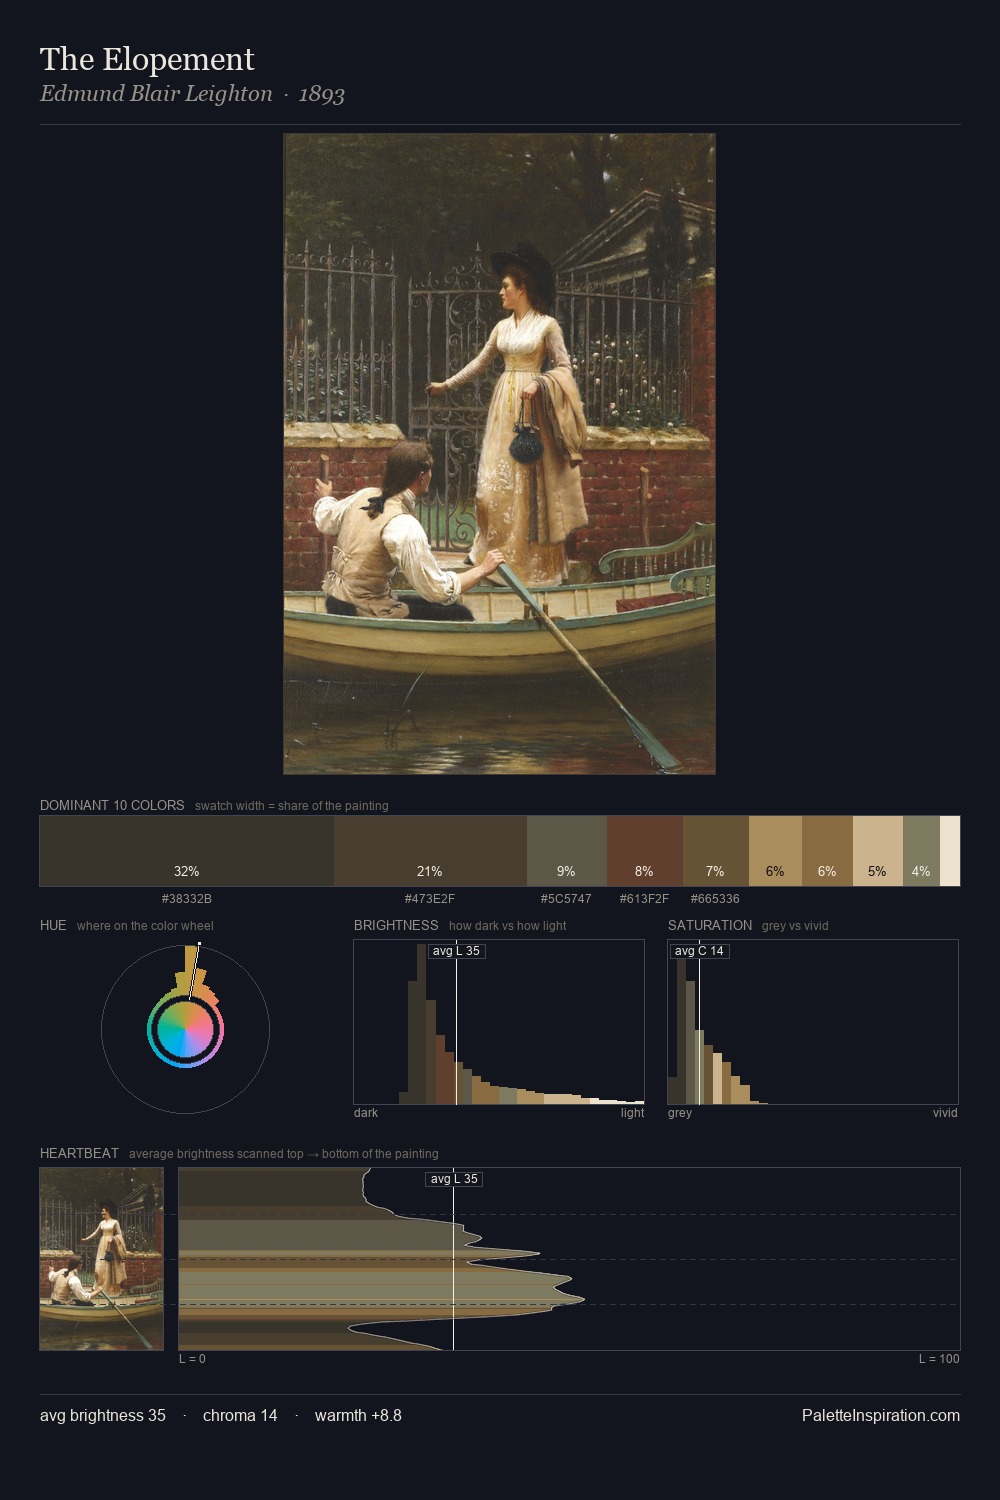Click the hex code #5C5747

click(566, 899)
